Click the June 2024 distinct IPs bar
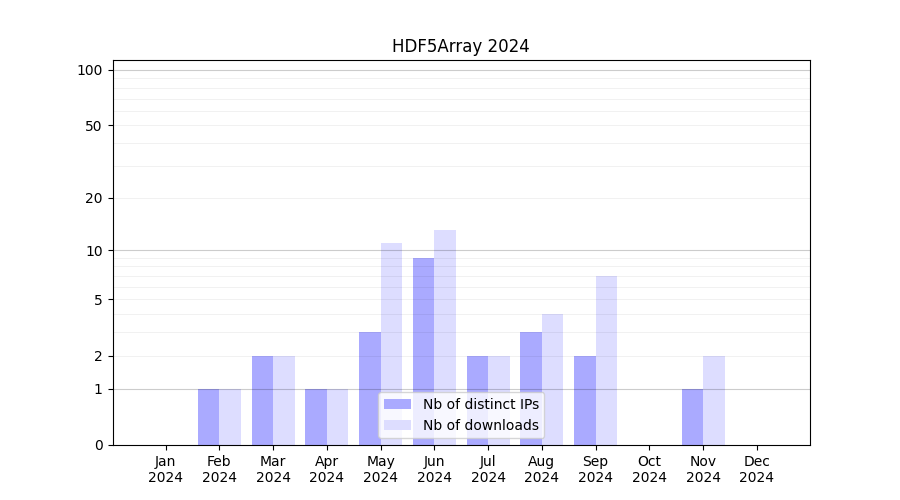Image resolution: width=900 pixels, height=500 pixels. (423, 351)
